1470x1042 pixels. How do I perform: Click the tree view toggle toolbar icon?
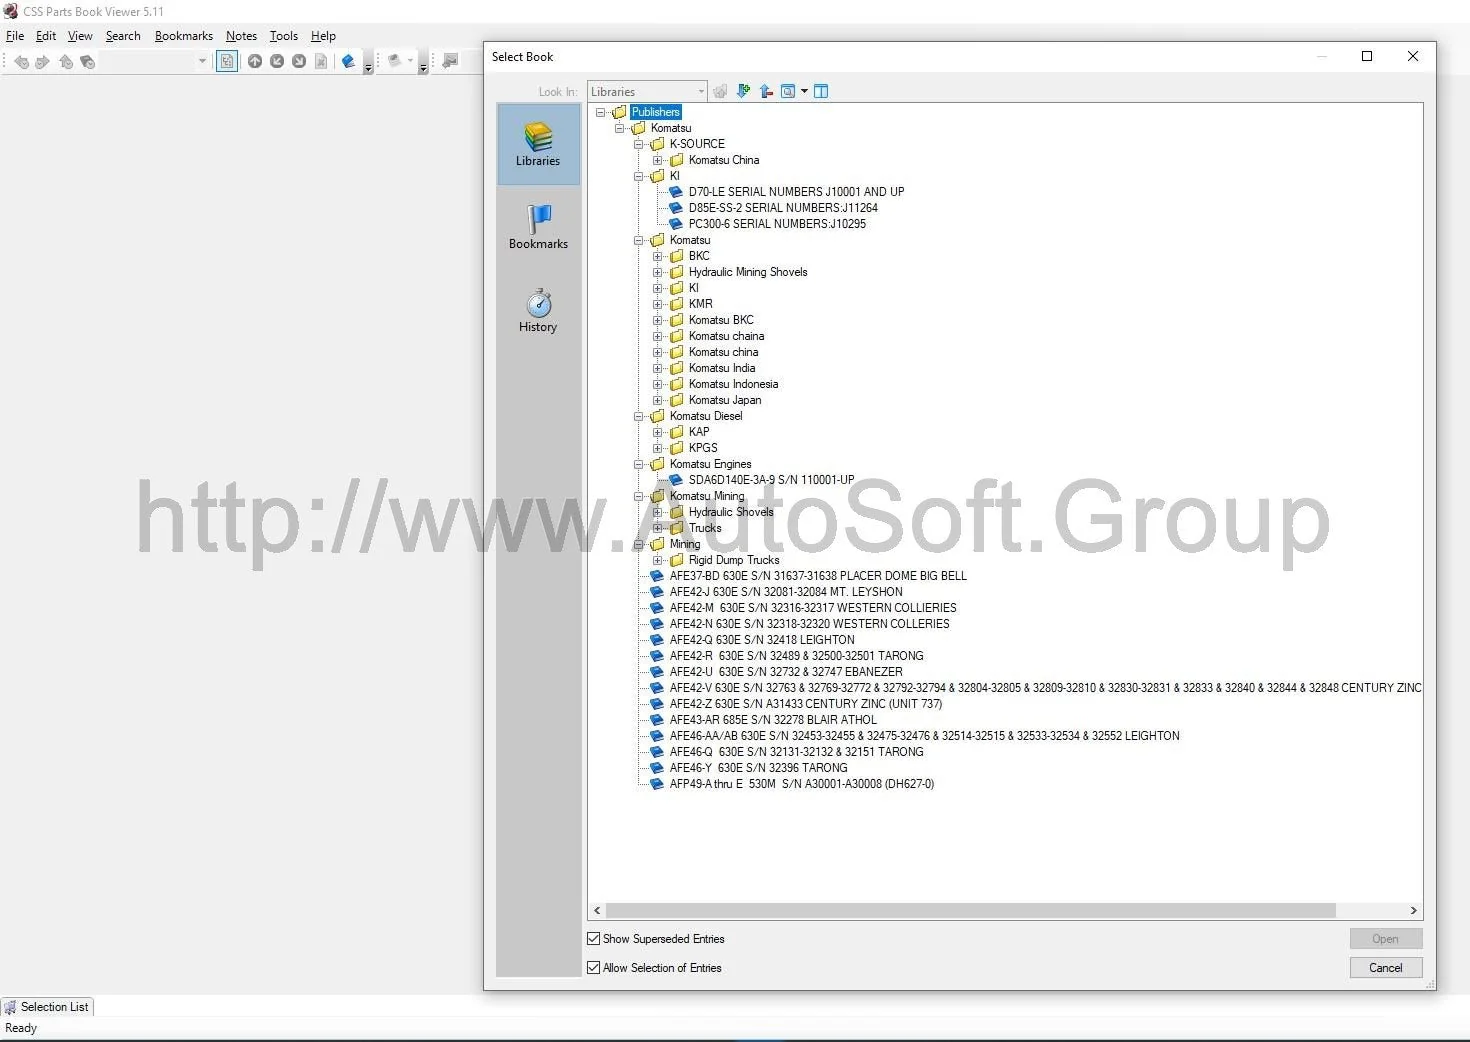click(227, 62)
